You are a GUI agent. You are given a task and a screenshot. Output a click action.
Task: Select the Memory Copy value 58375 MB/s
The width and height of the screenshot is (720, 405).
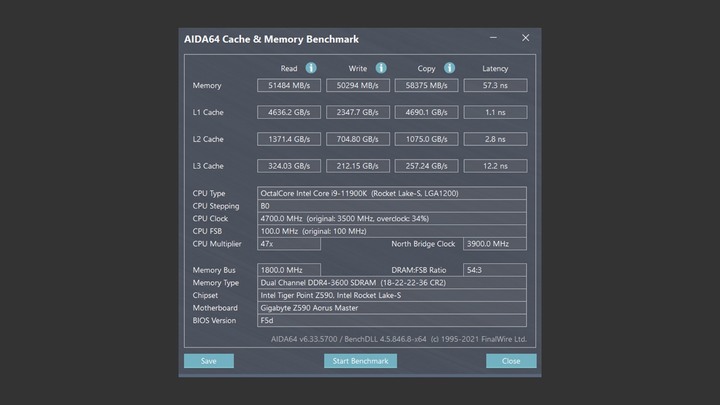426,85
